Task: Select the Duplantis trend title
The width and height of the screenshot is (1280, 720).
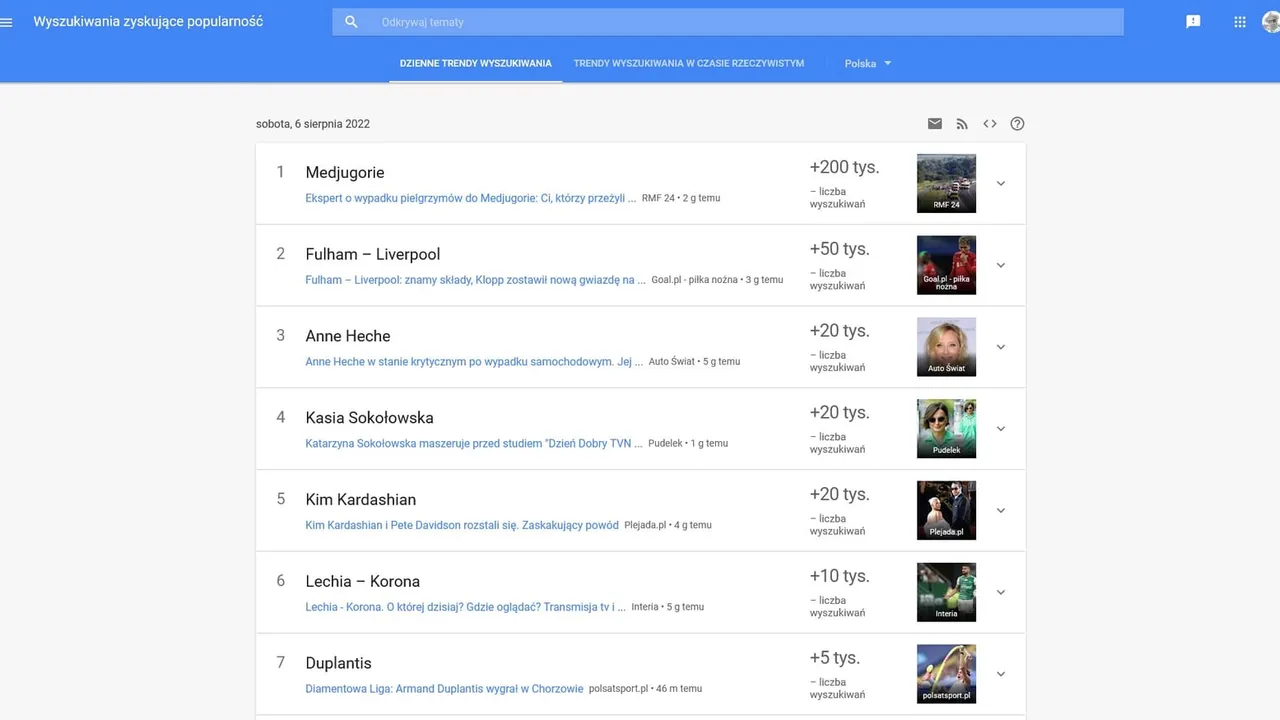Action: [338, 664]
